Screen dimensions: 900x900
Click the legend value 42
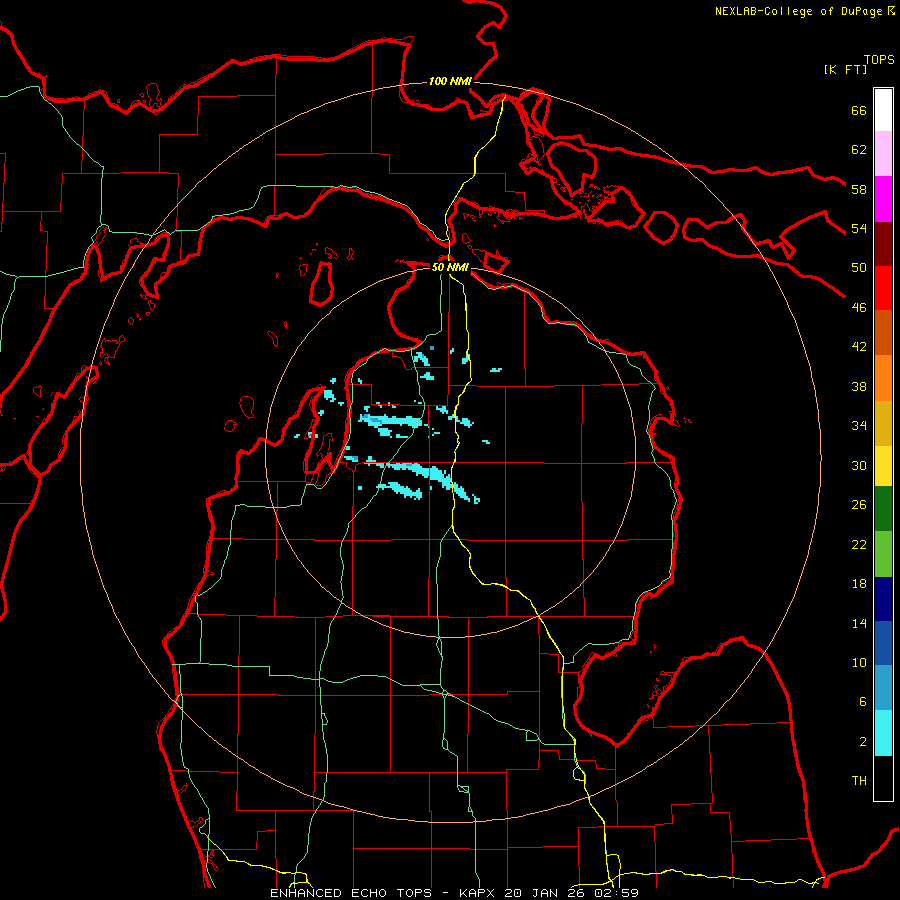[x=859, y=347]
